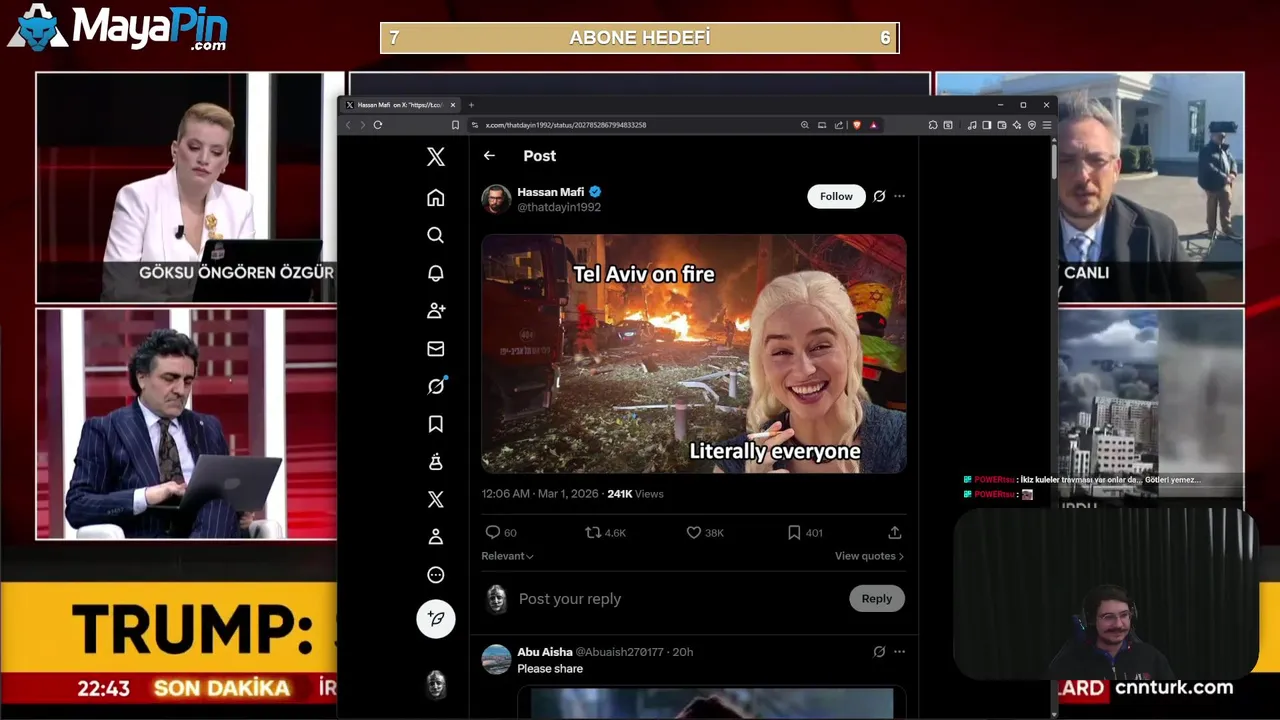Open a new browser tab with plus
The width and height of the screenshot is (1280, 720).
pyautogui.click(x=471, y=105)
